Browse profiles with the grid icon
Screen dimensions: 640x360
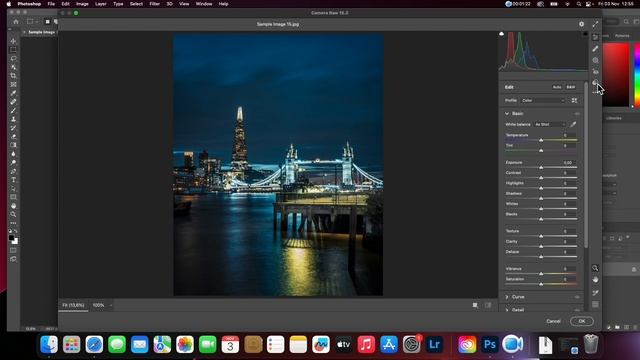pos(574,100)
